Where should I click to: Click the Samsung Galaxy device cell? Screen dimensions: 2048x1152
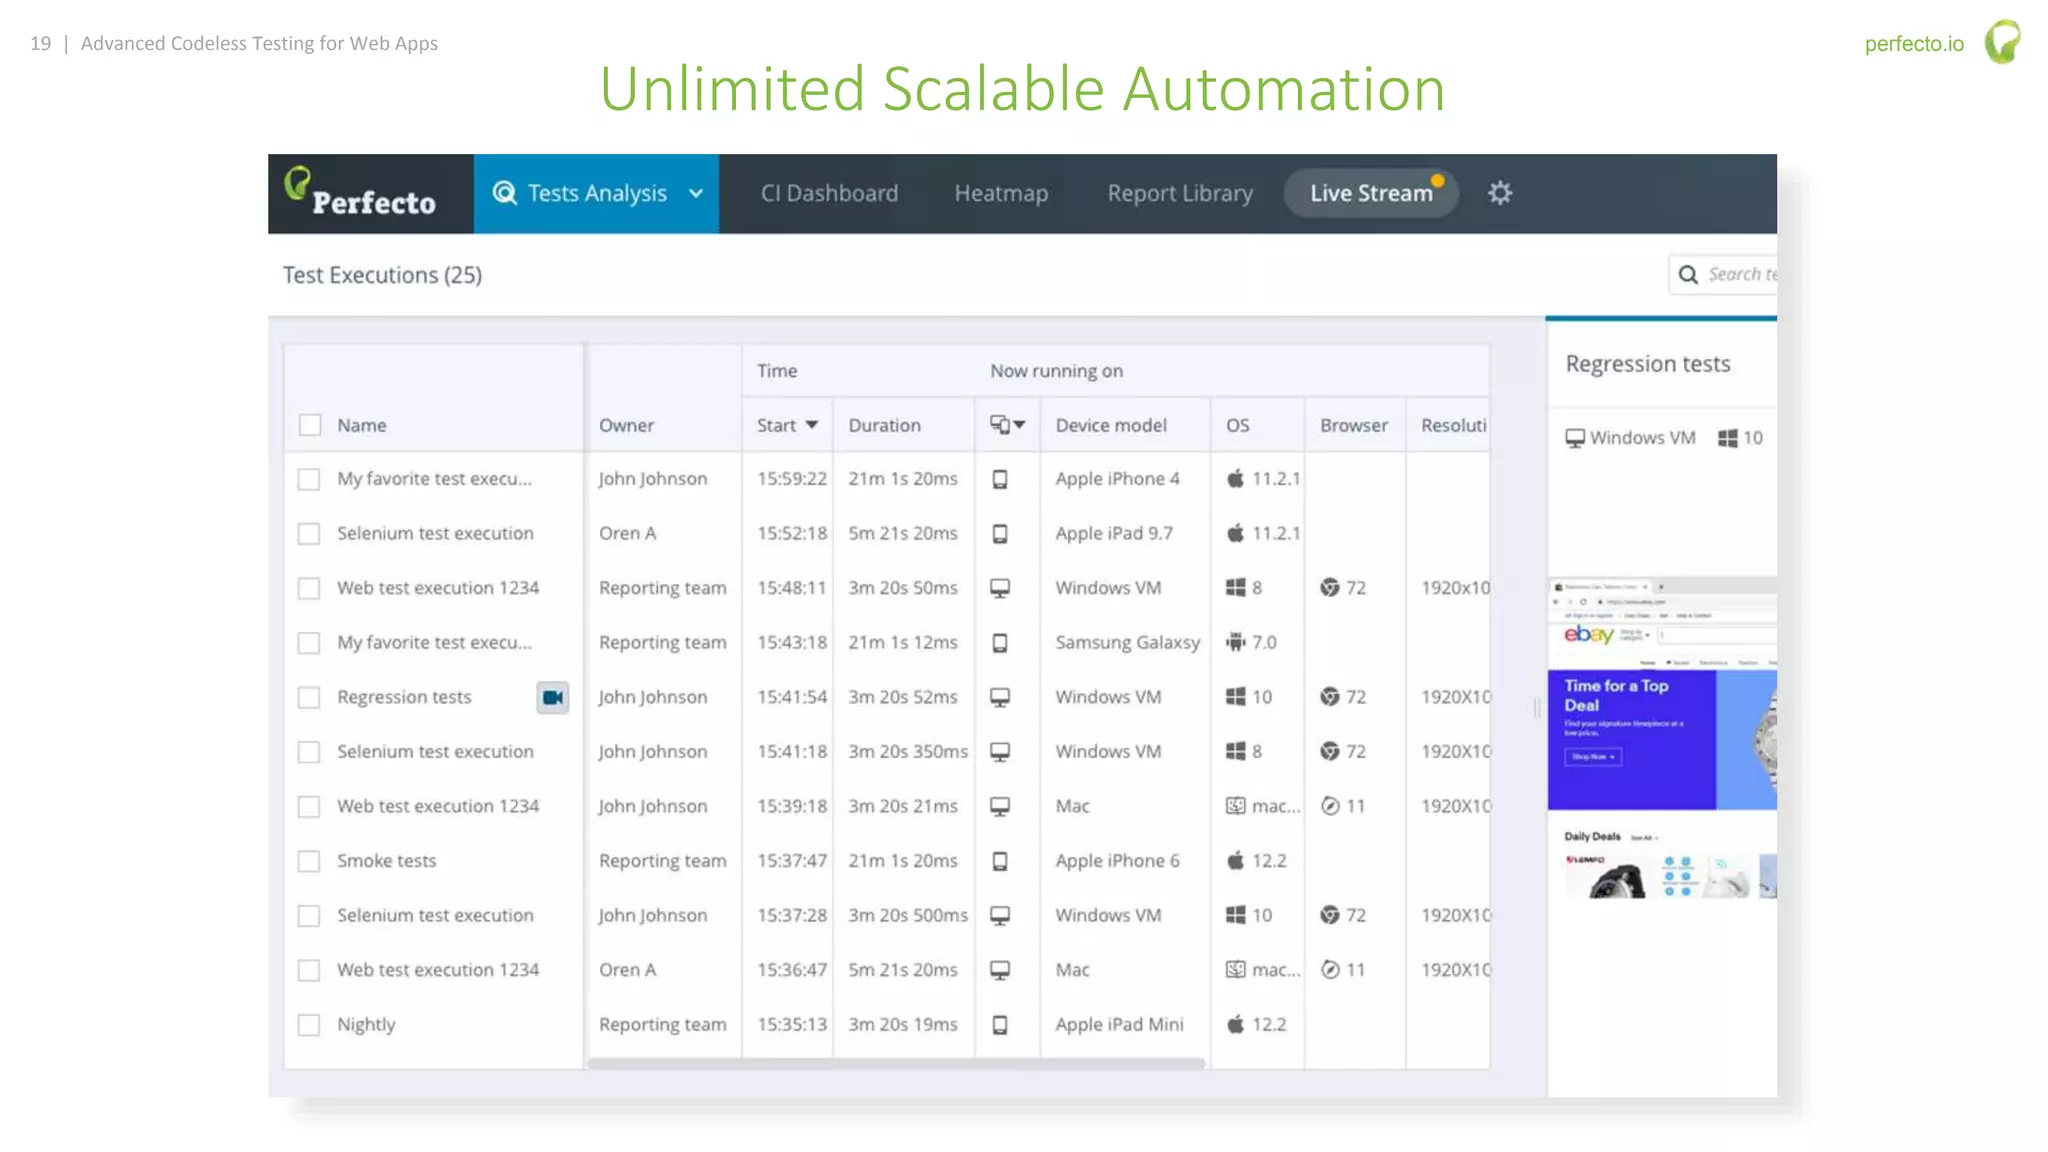(1127, 643)
